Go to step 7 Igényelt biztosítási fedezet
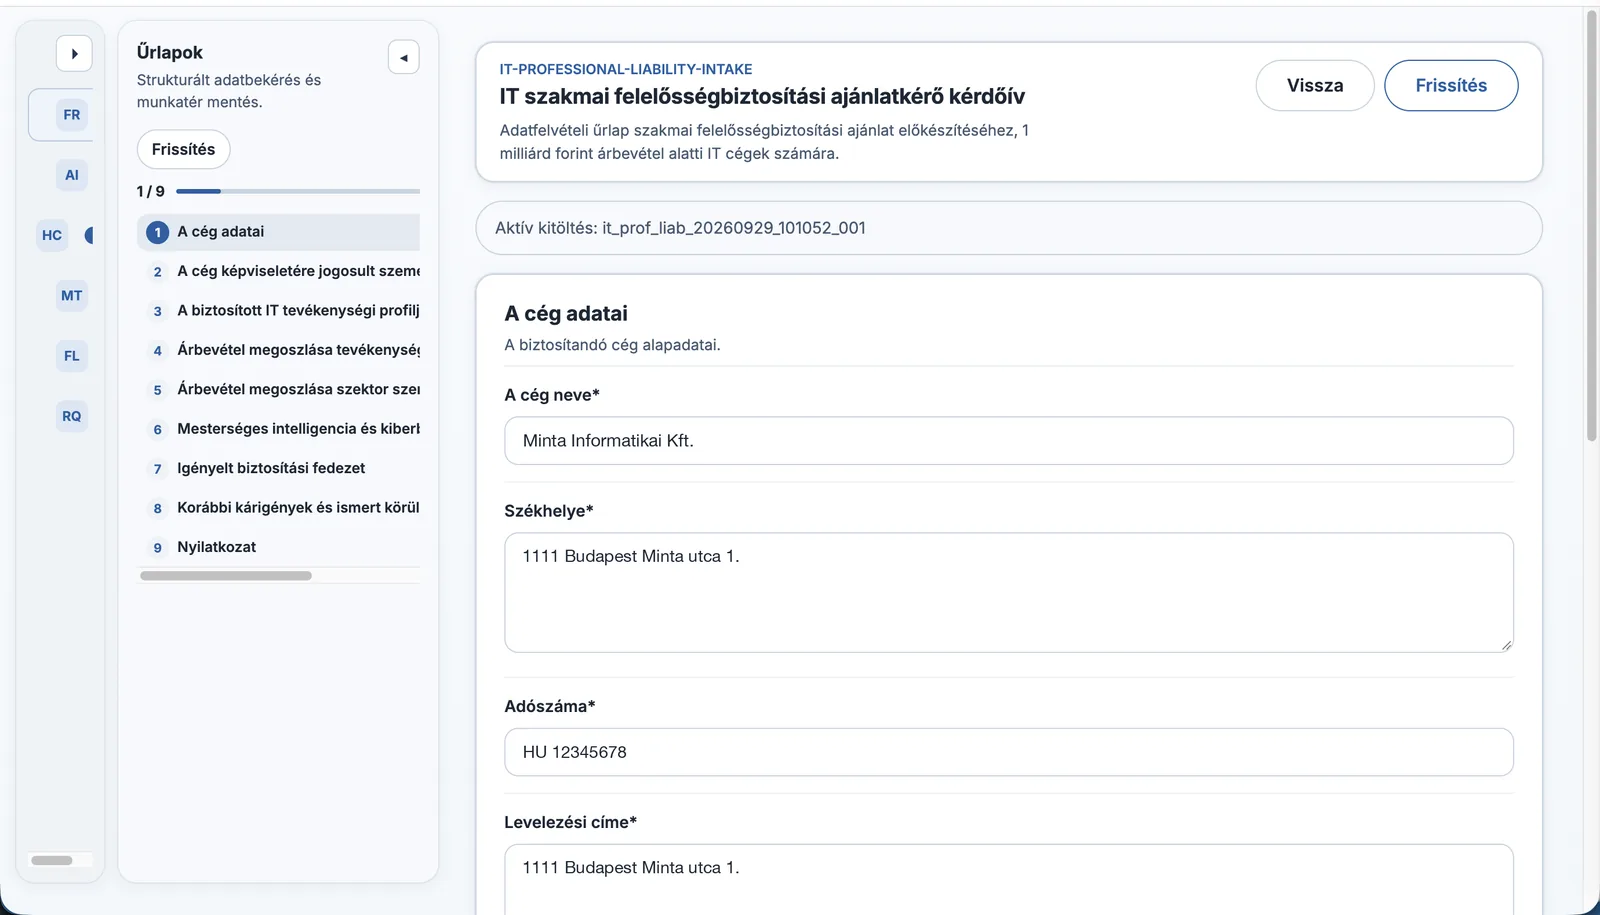 pyautogui.click(x=278, y=468)
